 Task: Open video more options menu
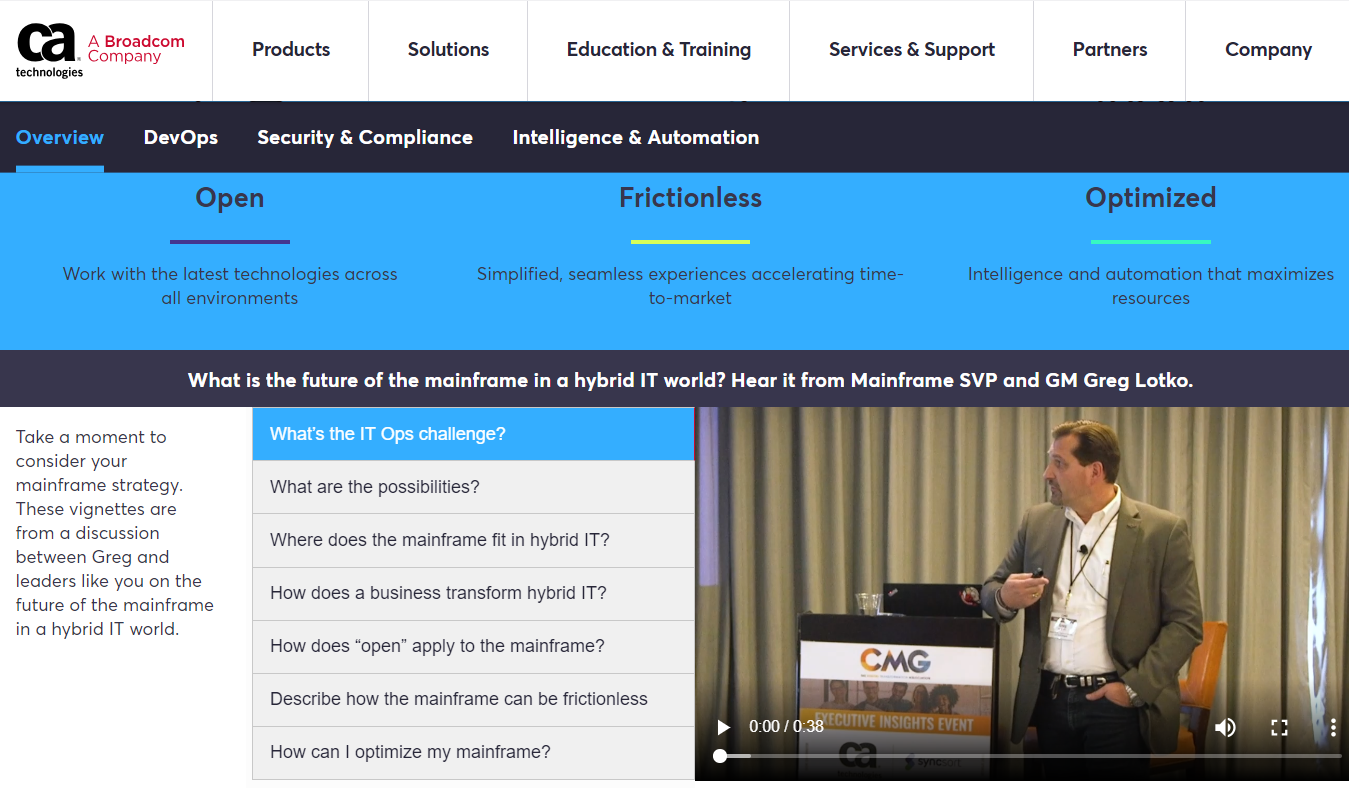(1333, 727)
